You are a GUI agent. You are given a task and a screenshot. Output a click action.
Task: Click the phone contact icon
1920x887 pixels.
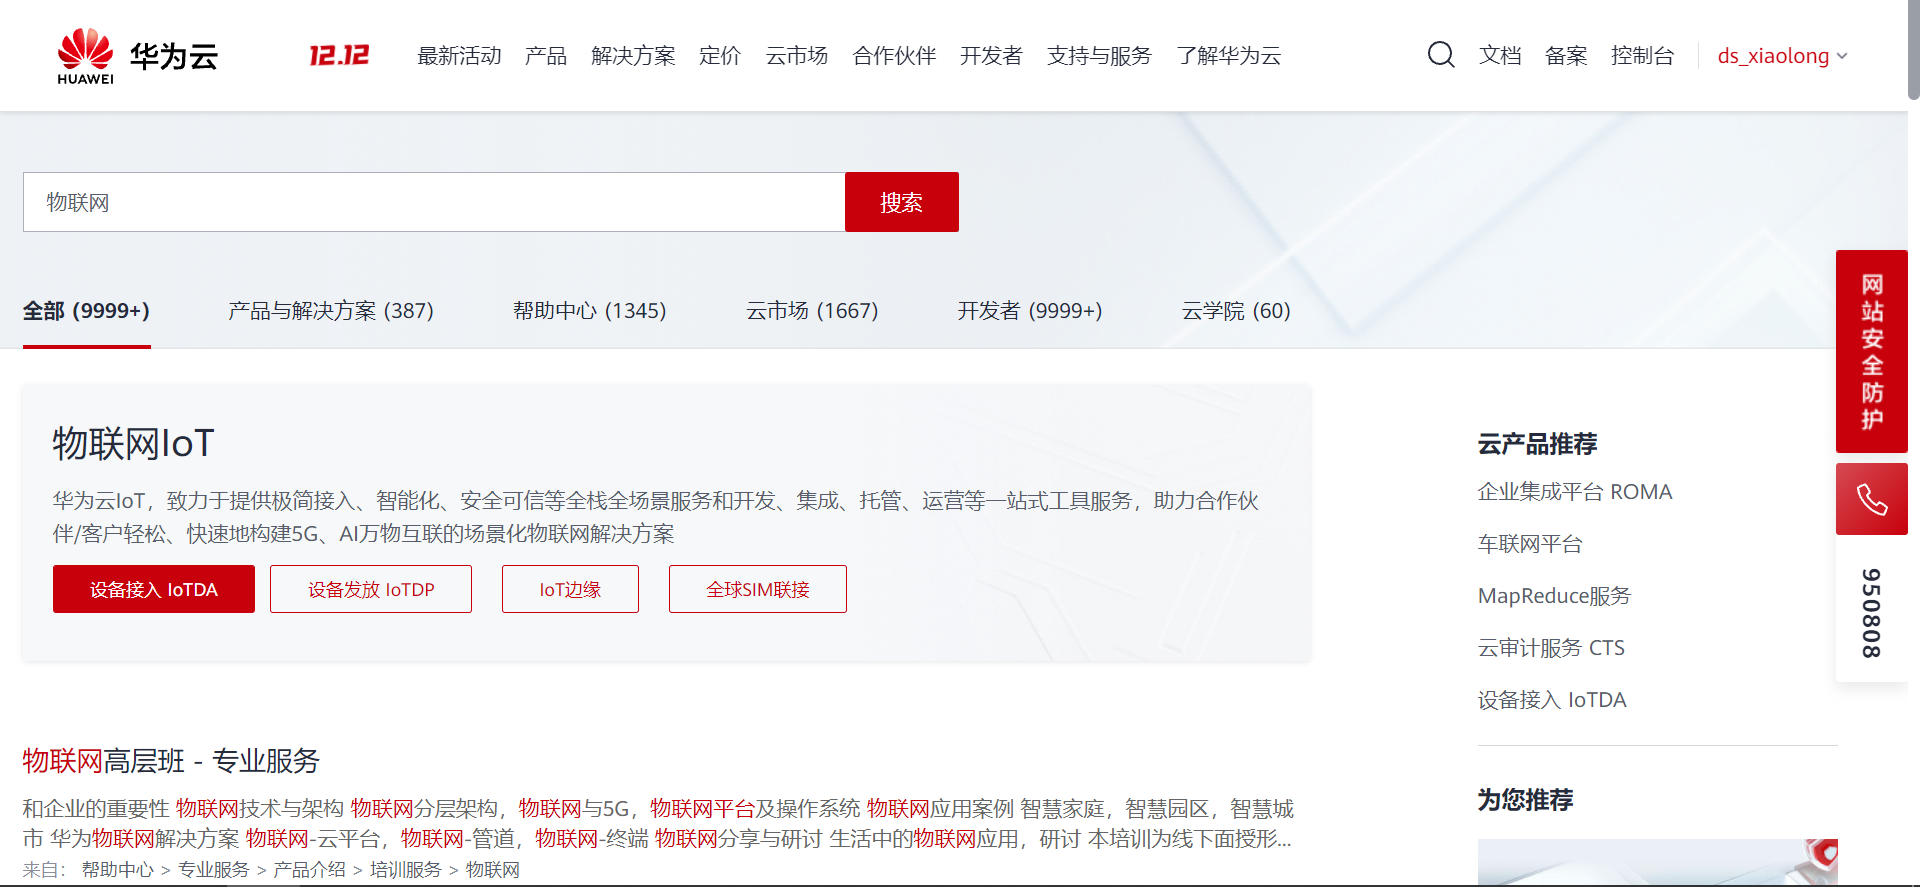click(1872, 499)
